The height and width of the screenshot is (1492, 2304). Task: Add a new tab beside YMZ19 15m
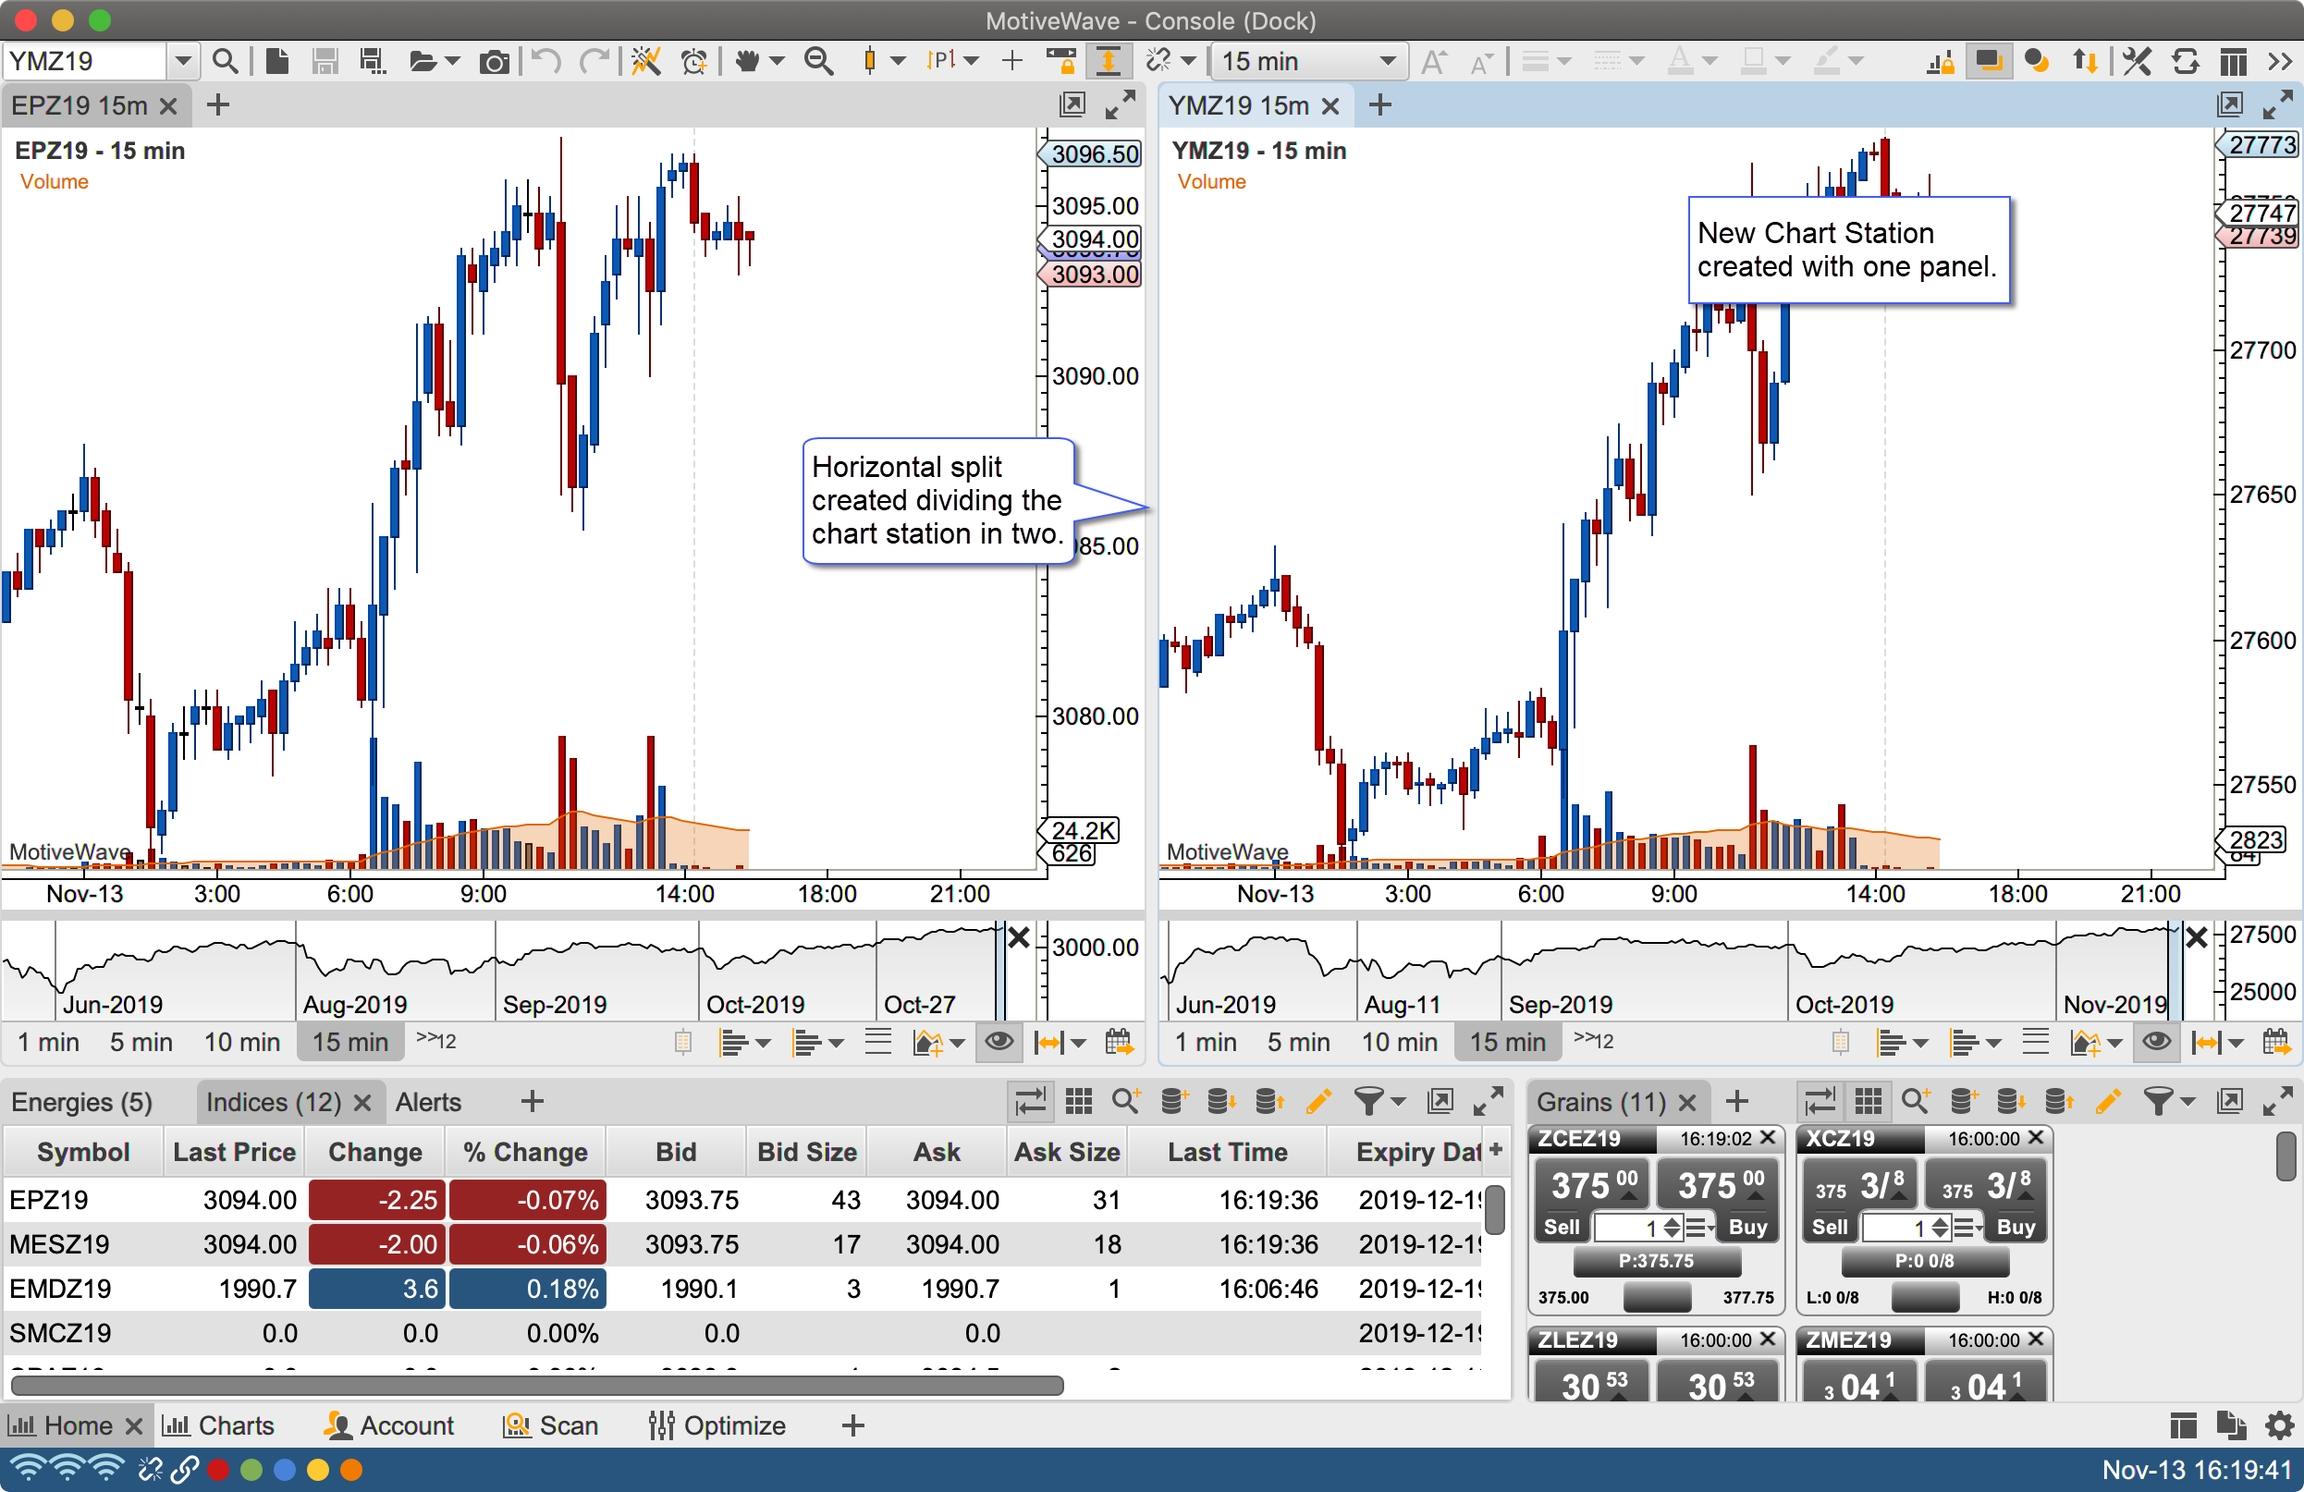pos(1380,105)
